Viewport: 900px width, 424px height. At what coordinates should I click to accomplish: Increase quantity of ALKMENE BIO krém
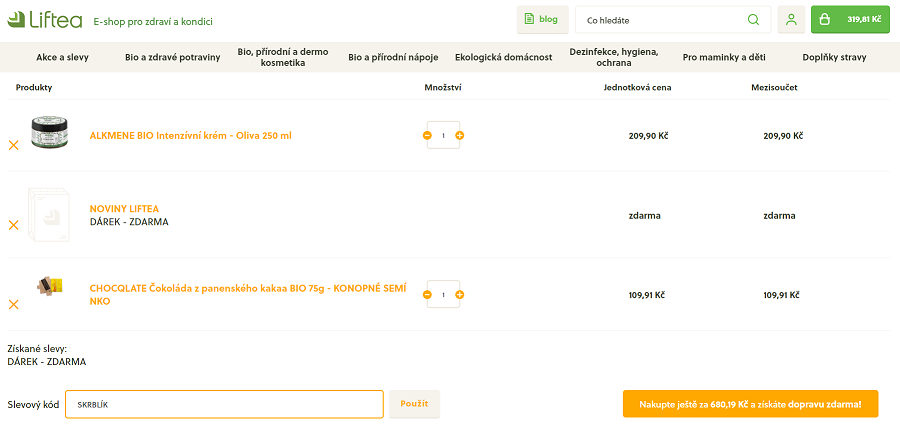[x=460, y=135]
